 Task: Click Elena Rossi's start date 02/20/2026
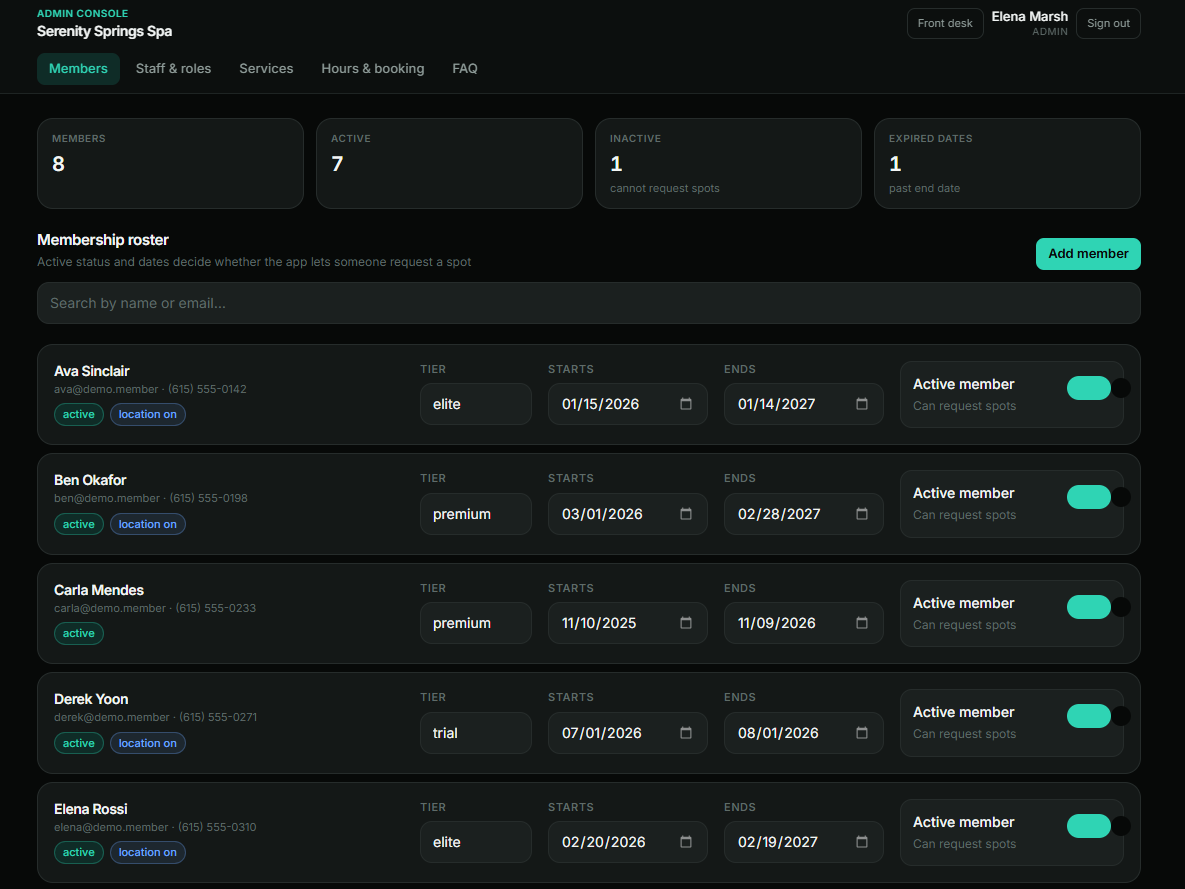pos(603,842)
